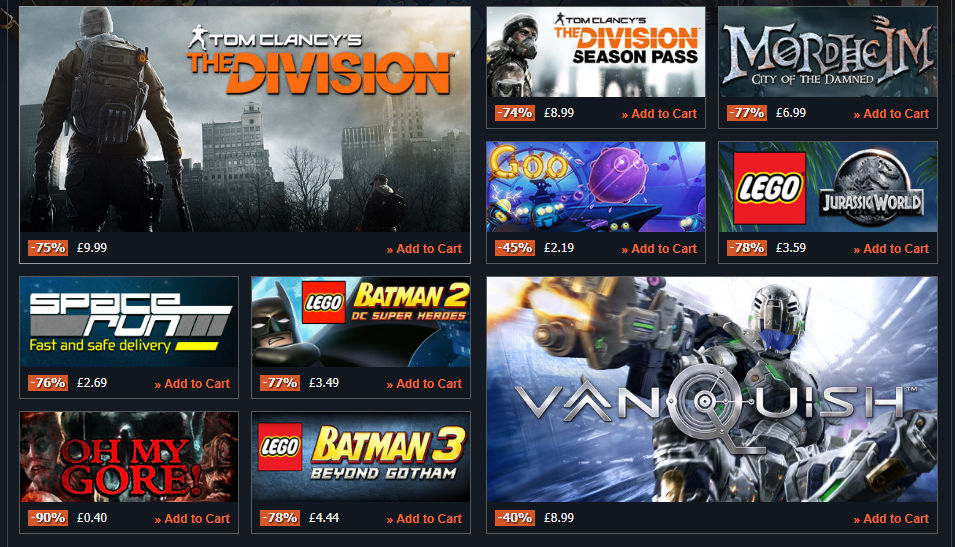Add LEGO Batman 3 to cart
955x547 pixels.
click(x=424, y=519)
